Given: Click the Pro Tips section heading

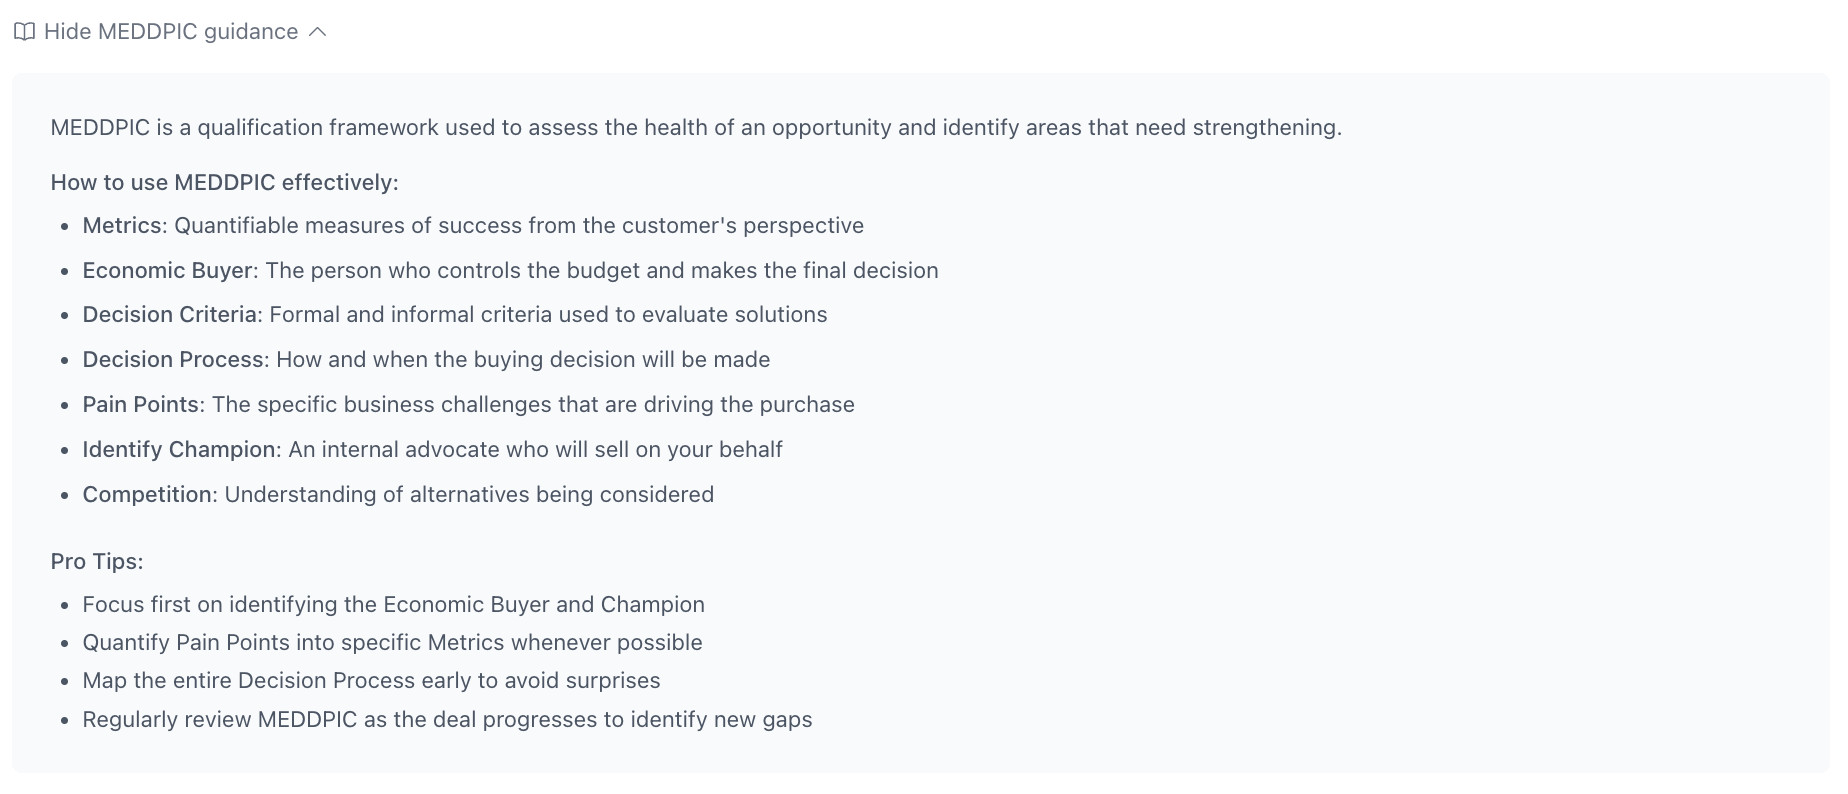Looking at the screenshot, I should [x=96, y=561].
